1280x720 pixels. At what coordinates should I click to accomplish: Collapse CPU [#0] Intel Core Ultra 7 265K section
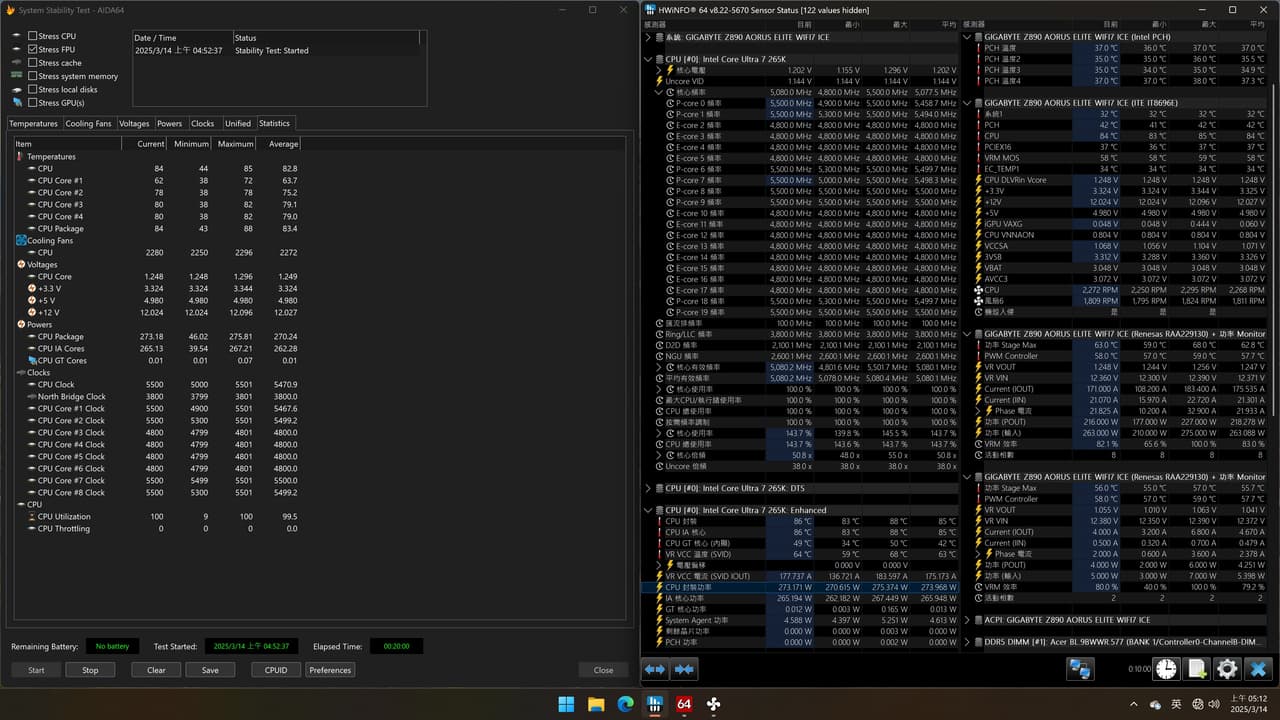[x=649, y=59]
